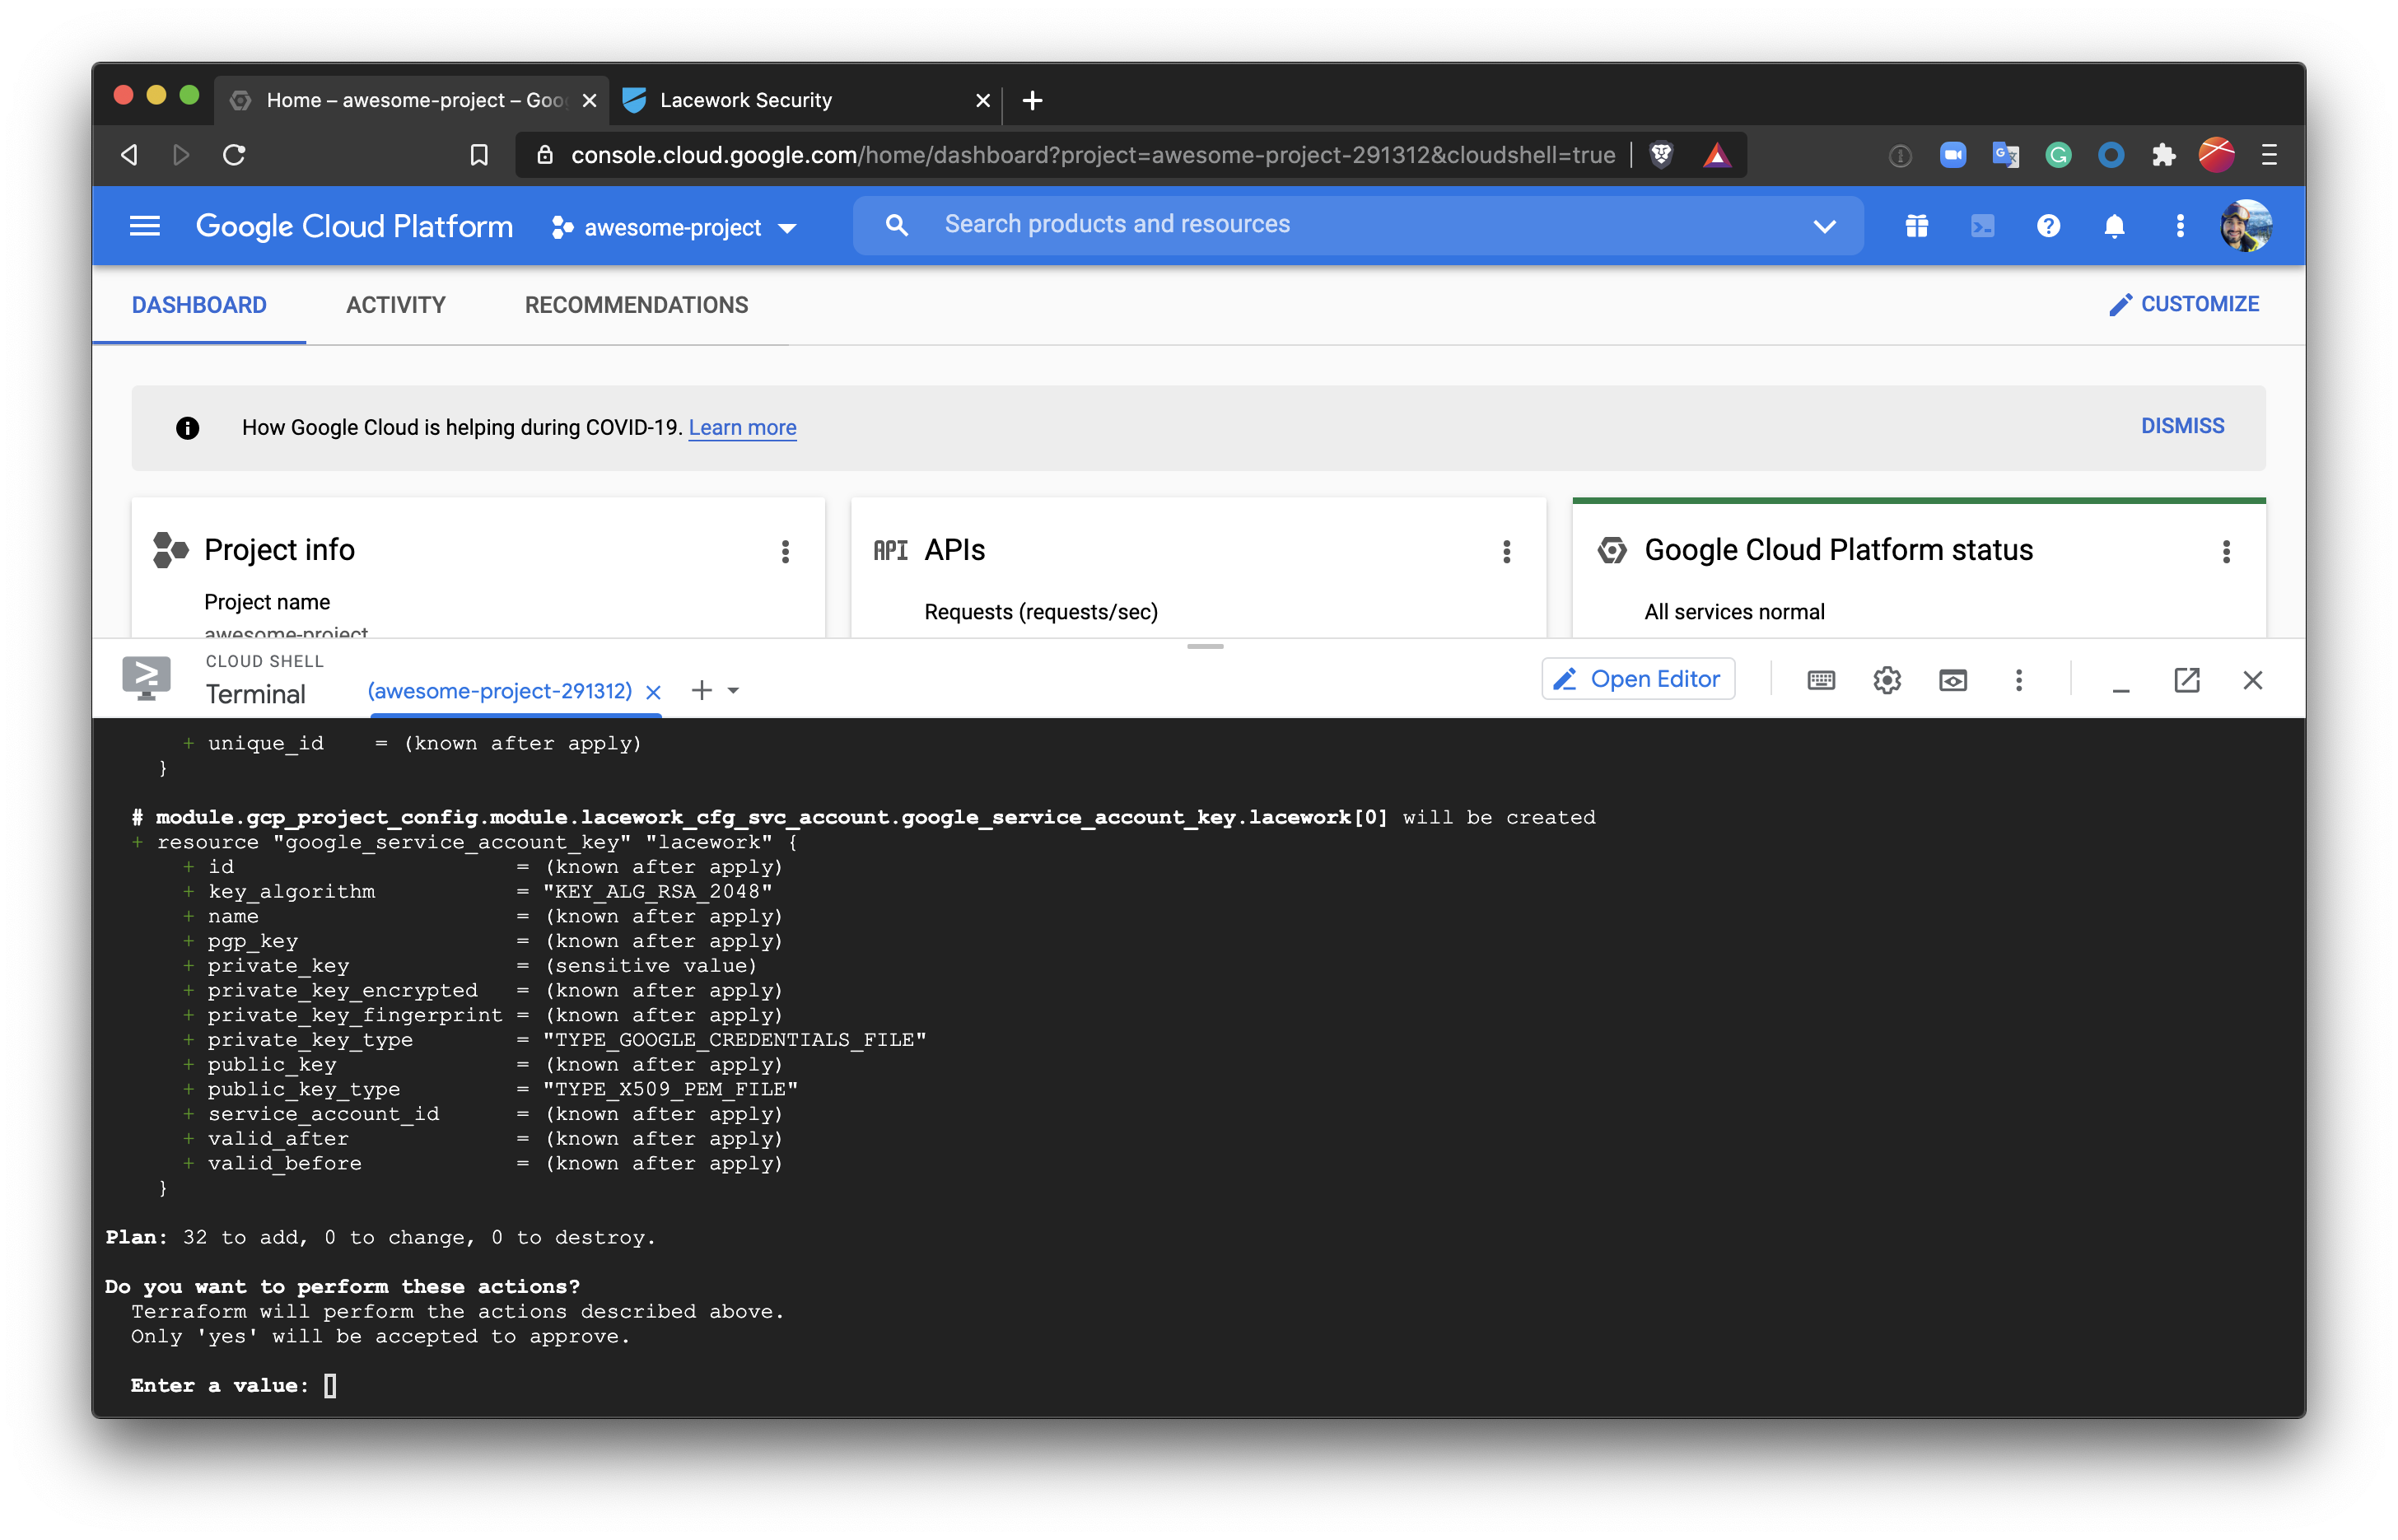This screenshot has width=2398, height=1540.
Task: Click the help question mark icon
Action: point(2048,226)
